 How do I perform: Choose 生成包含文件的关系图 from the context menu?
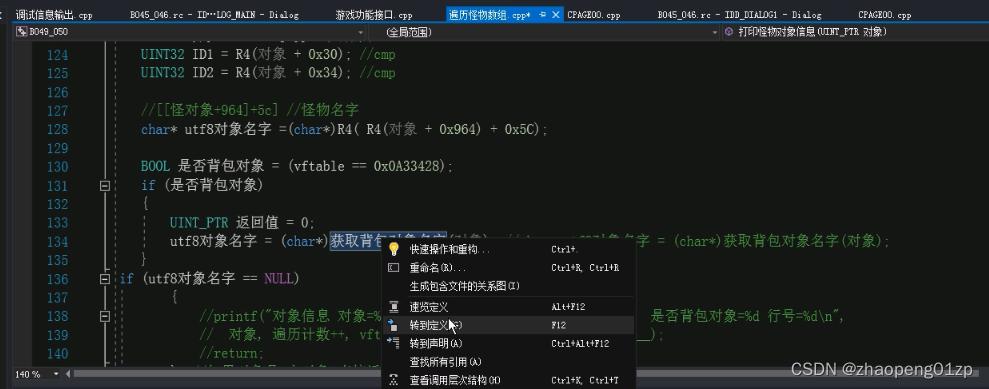coord(508,286)
